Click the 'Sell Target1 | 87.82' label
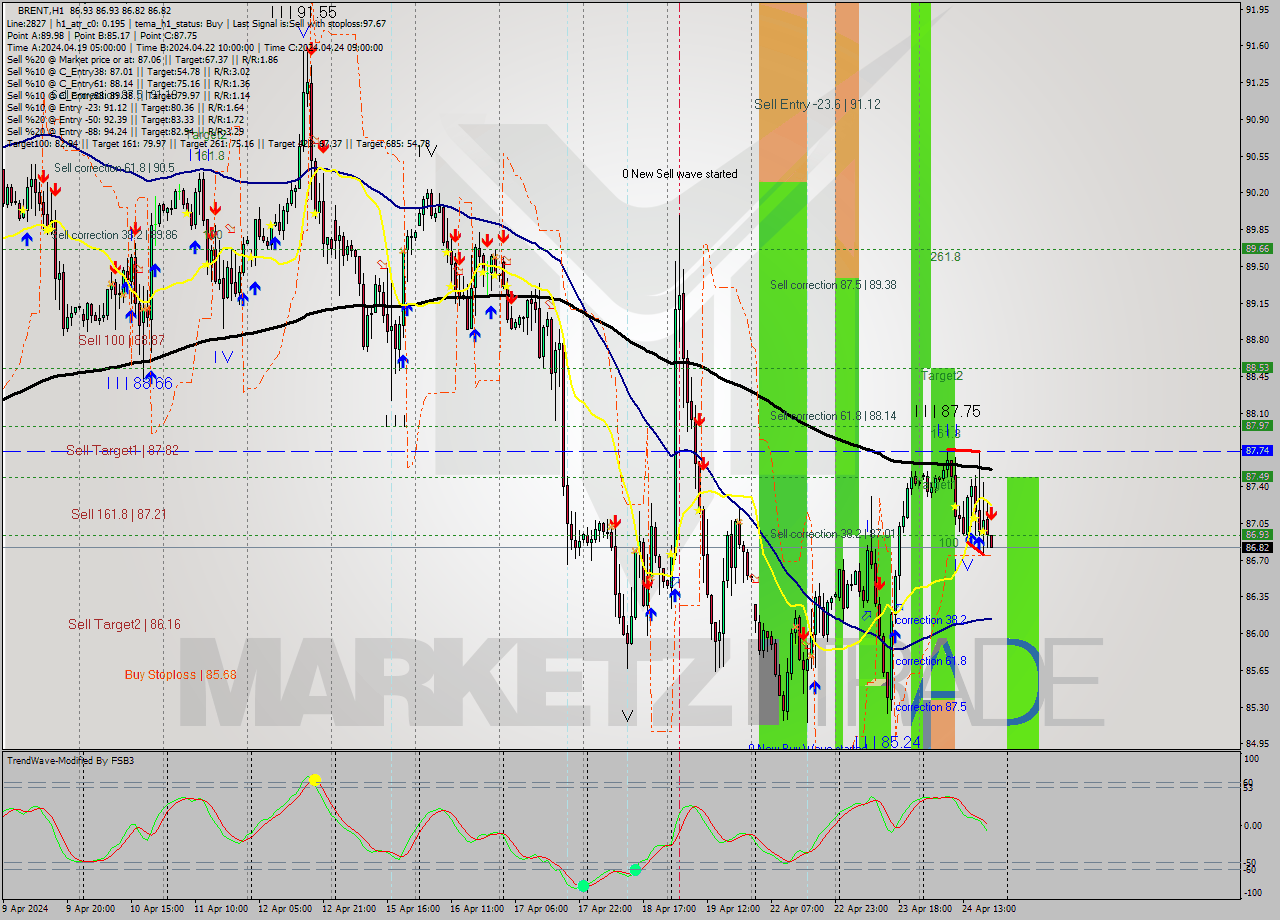 pos(122,451)
